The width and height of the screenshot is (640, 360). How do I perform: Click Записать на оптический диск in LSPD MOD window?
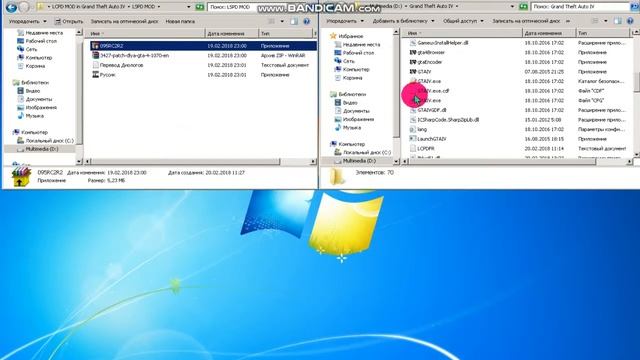coord(124,21)
